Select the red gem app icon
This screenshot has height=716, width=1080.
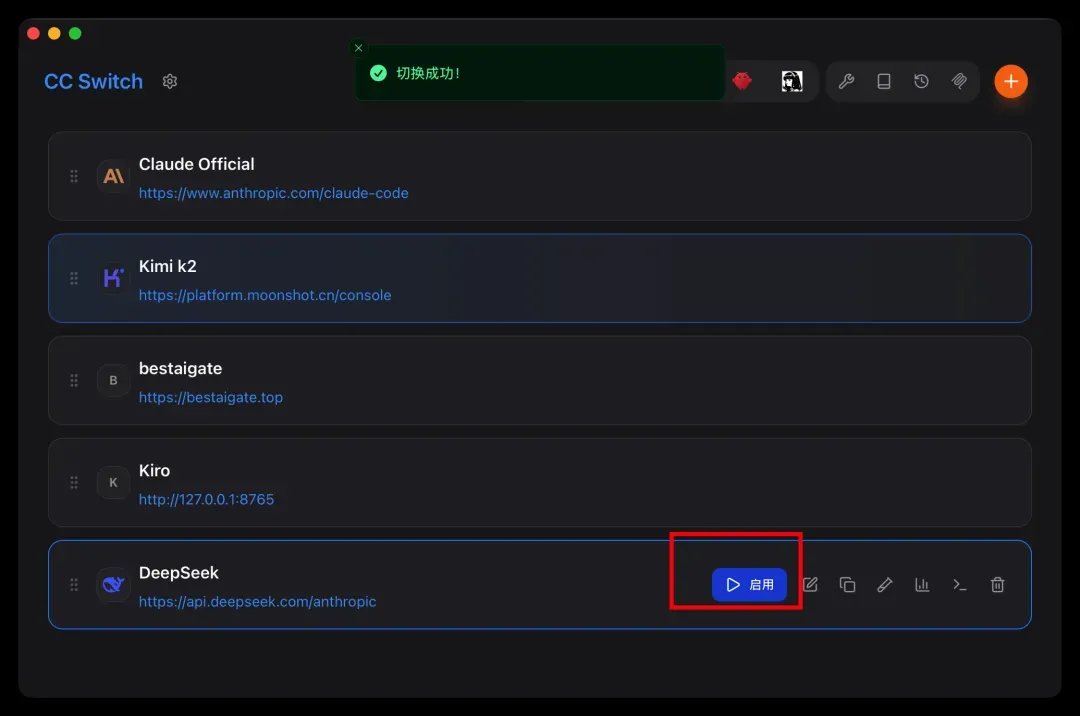[742, 81]
